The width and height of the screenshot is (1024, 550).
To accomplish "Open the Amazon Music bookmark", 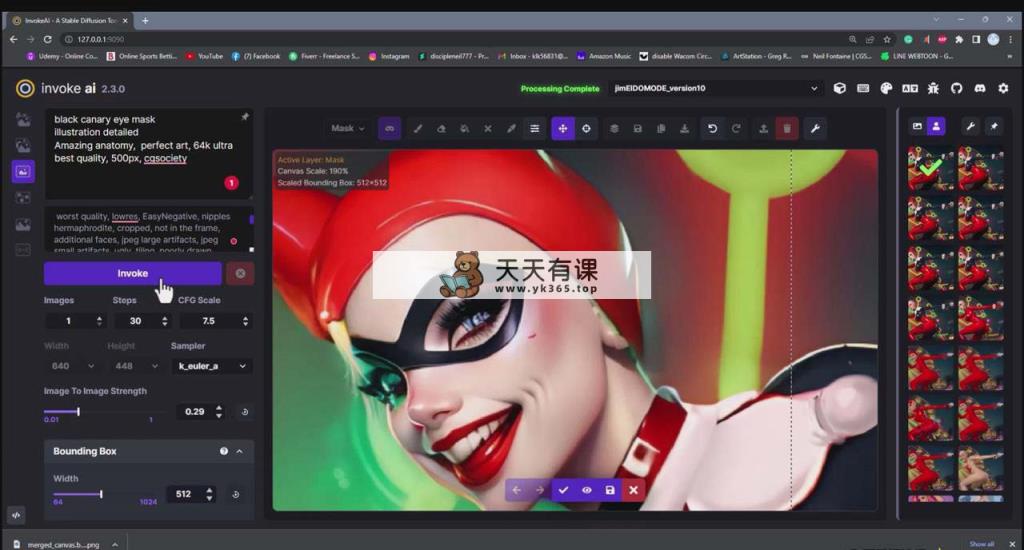I will [604, 57].
